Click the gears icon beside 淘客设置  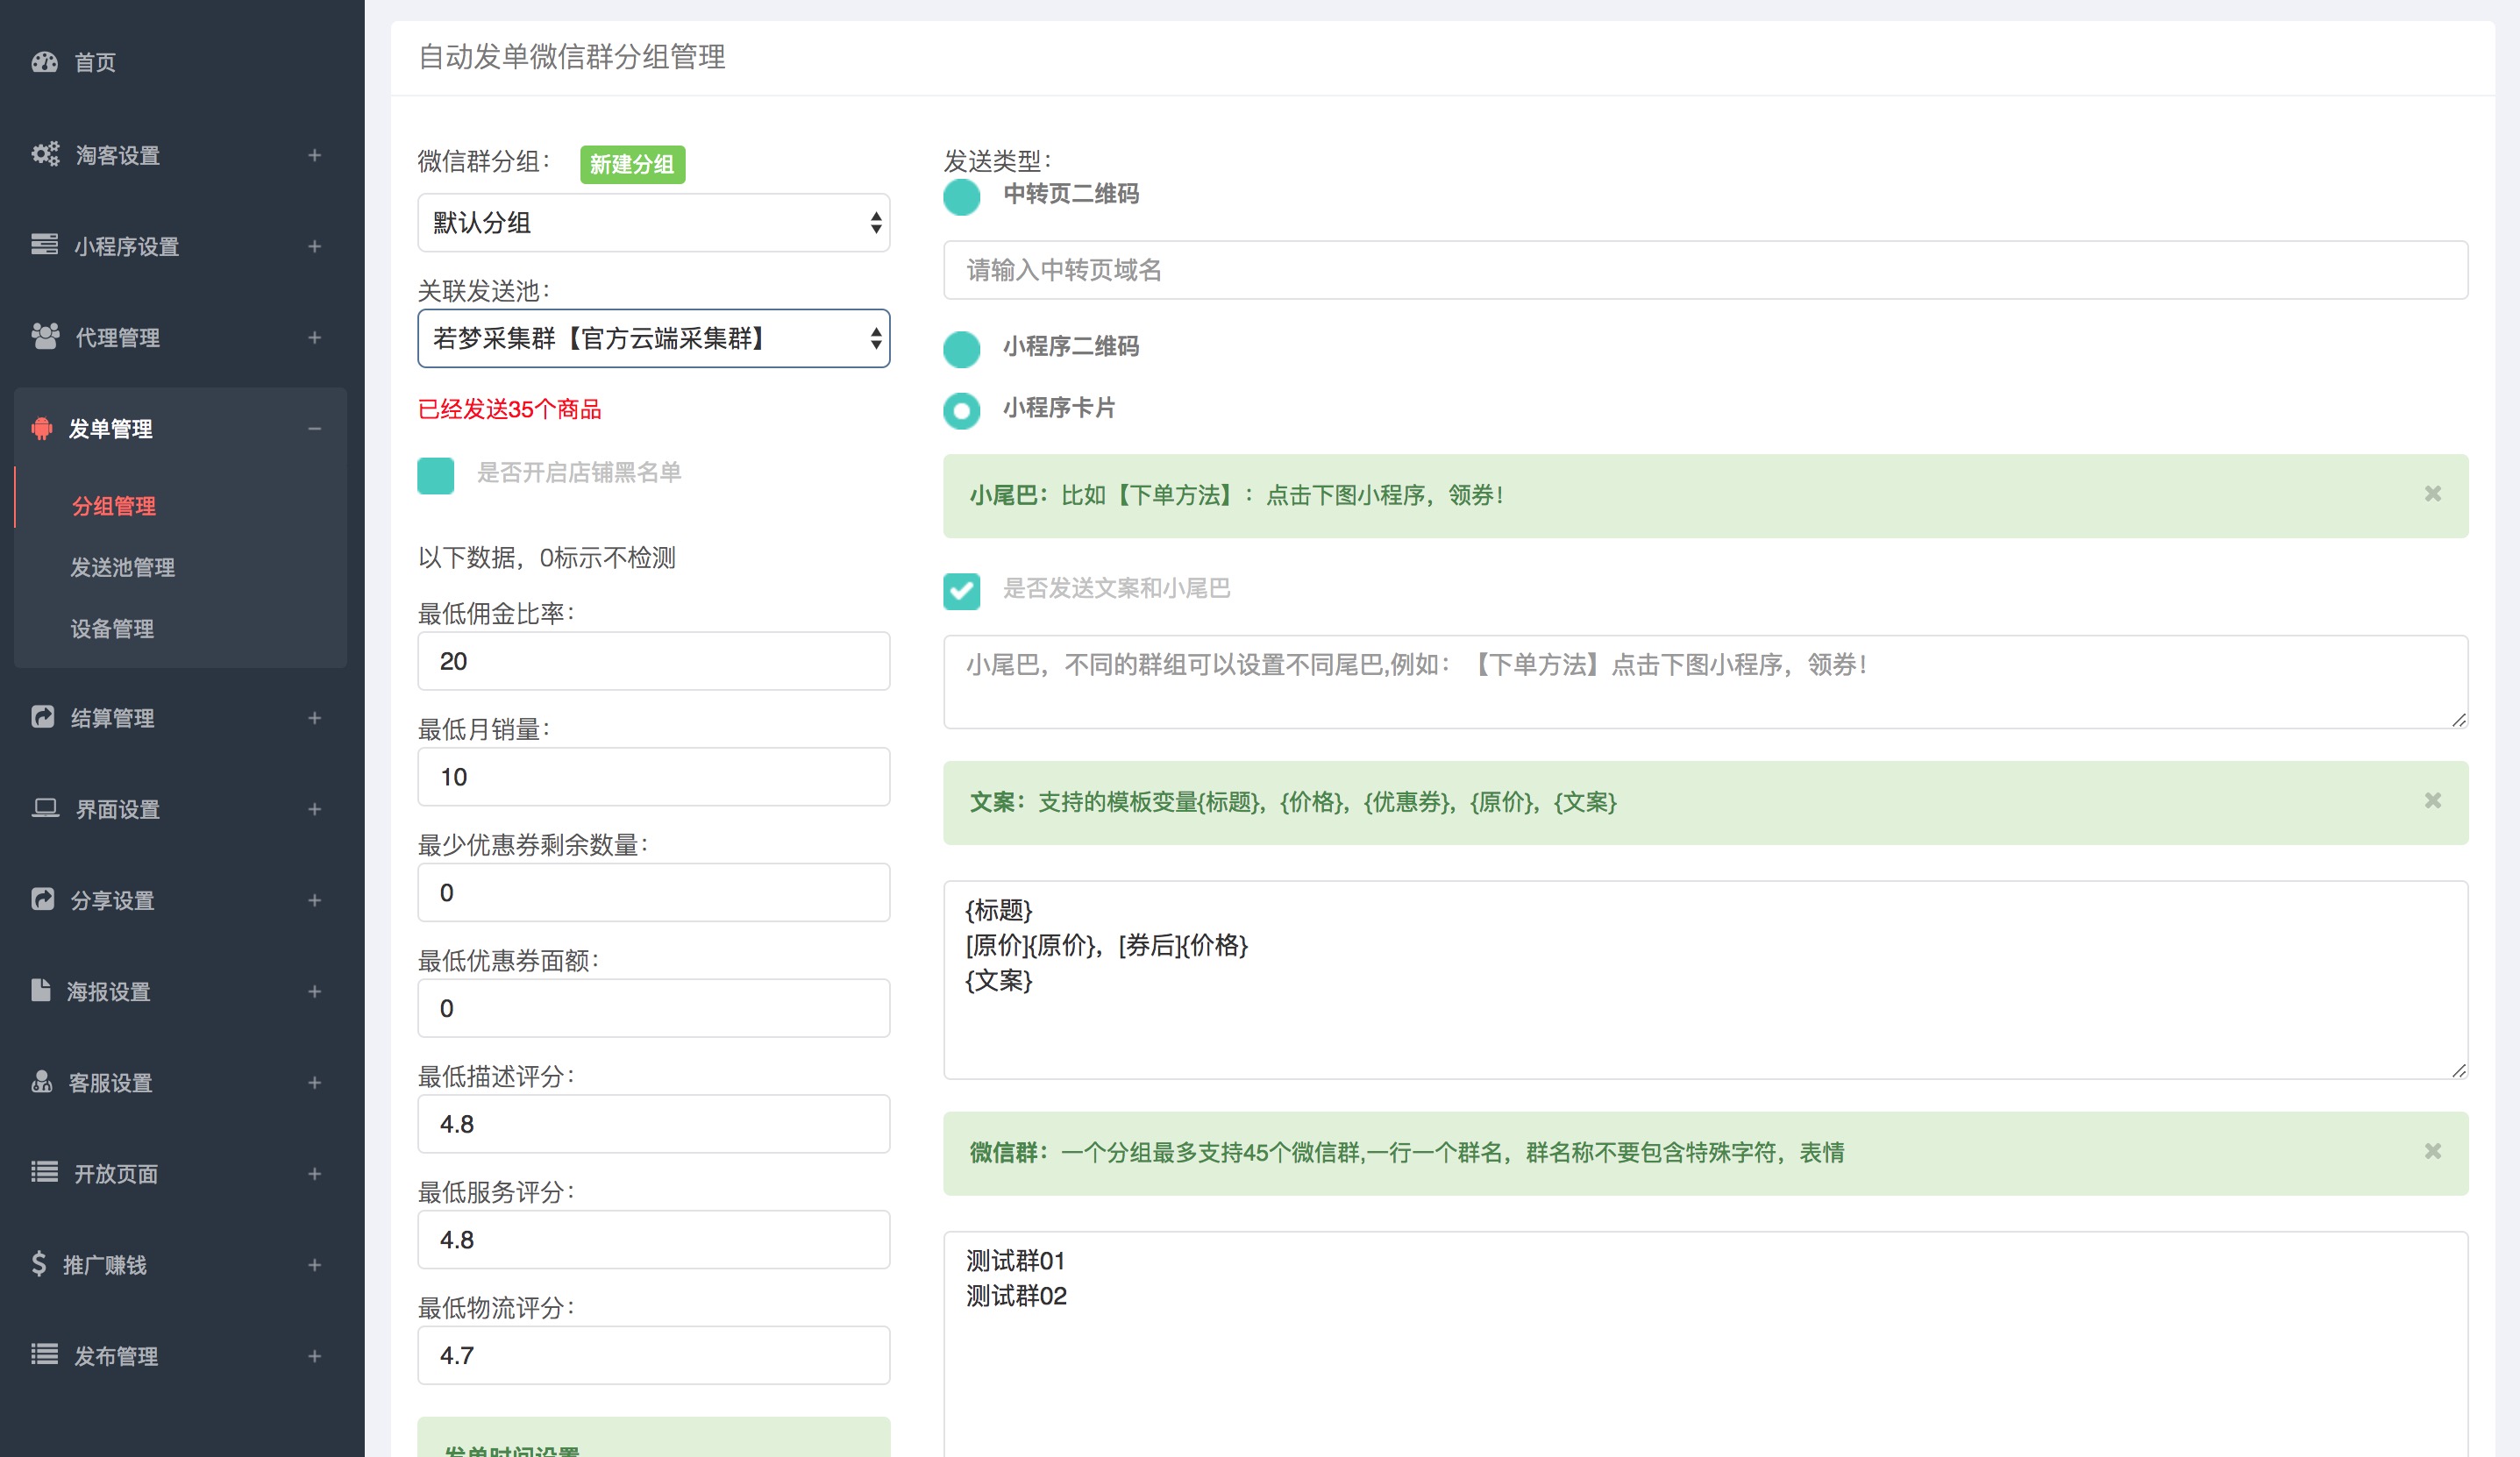point(45,154)
